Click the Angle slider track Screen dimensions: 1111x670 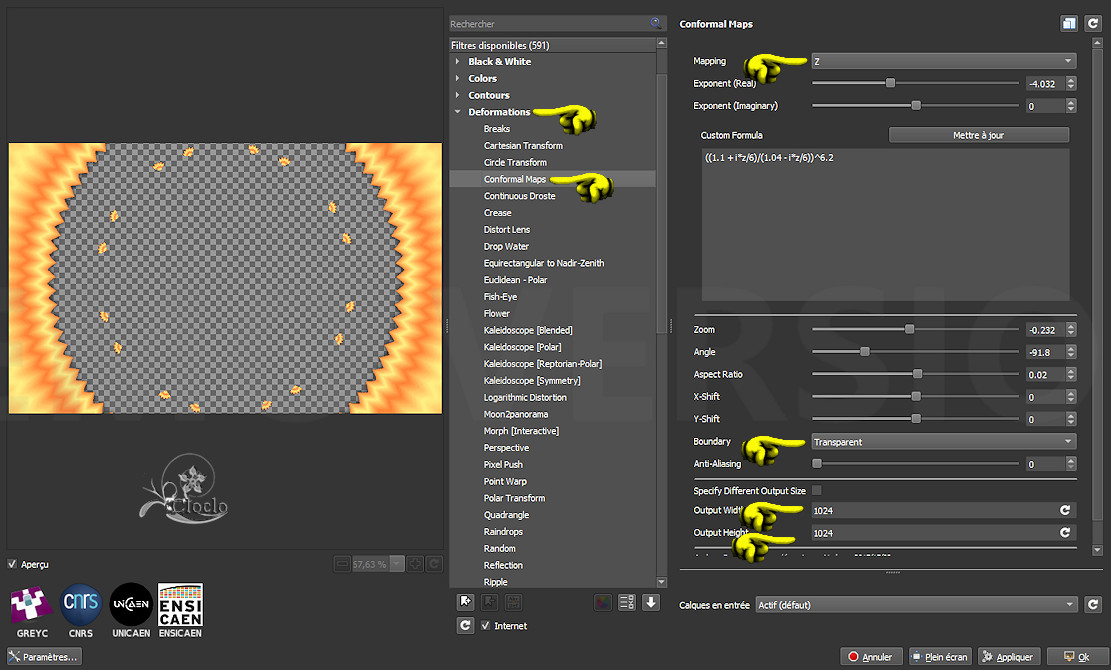coord(950,352)
